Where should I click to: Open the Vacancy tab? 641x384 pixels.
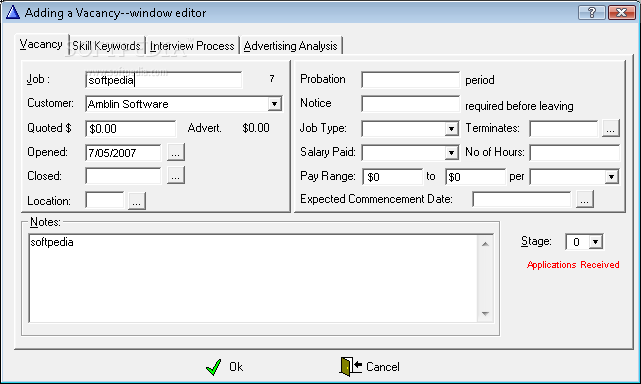click(41, 44)
